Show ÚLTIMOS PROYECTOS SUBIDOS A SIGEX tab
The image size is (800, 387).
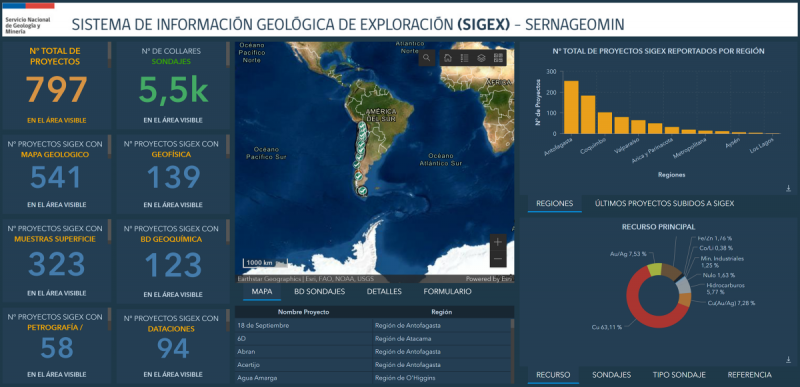(x=664, y=203)
